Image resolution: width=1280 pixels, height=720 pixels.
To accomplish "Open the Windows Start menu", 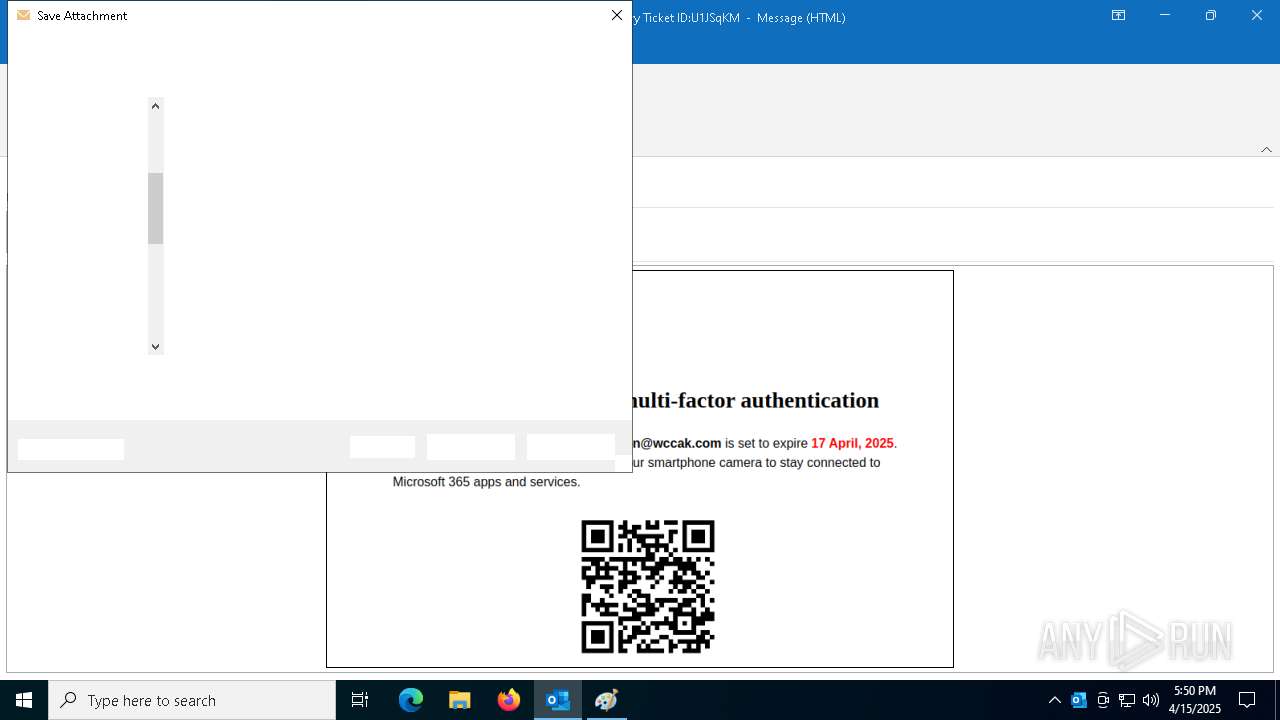I will pyautogui.click(x=24, y=700).
